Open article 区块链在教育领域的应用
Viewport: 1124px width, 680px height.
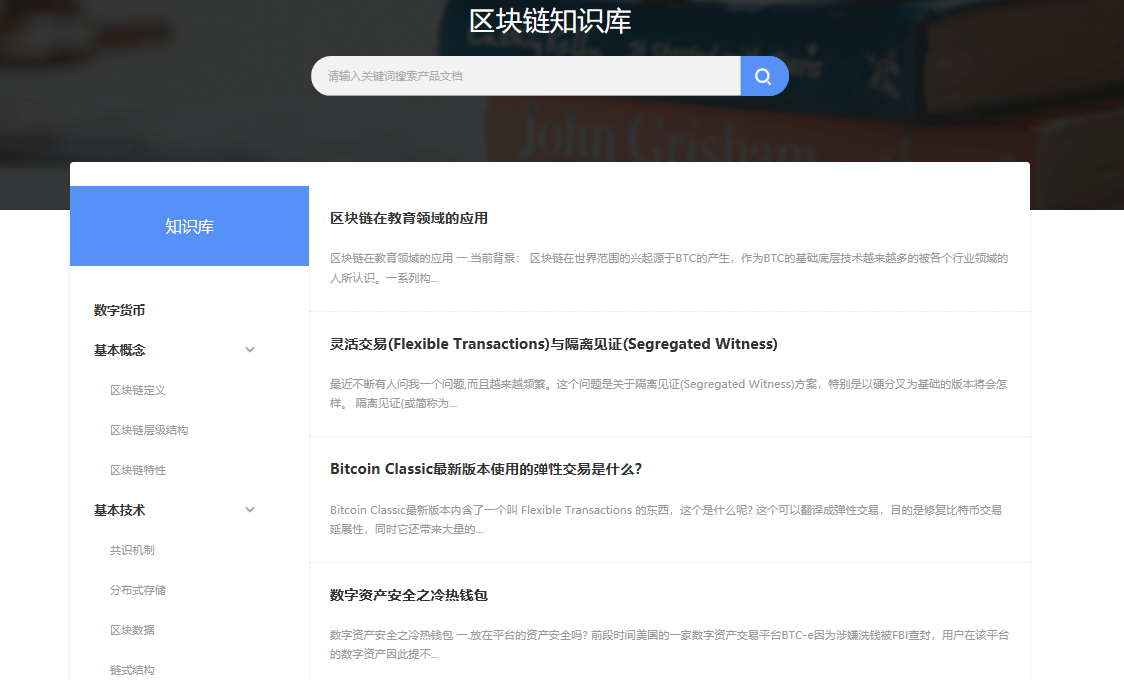pyautogui.click(x=409, y=219)
